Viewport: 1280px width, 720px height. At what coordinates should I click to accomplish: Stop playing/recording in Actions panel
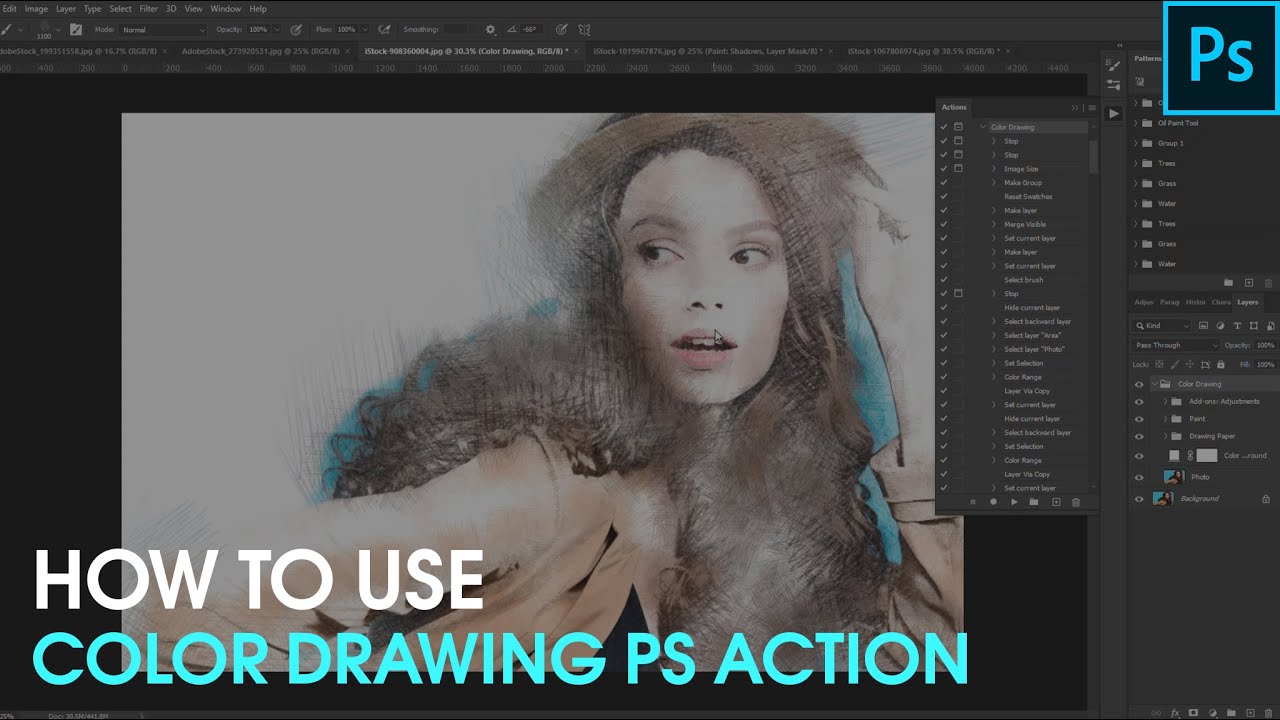972,502
